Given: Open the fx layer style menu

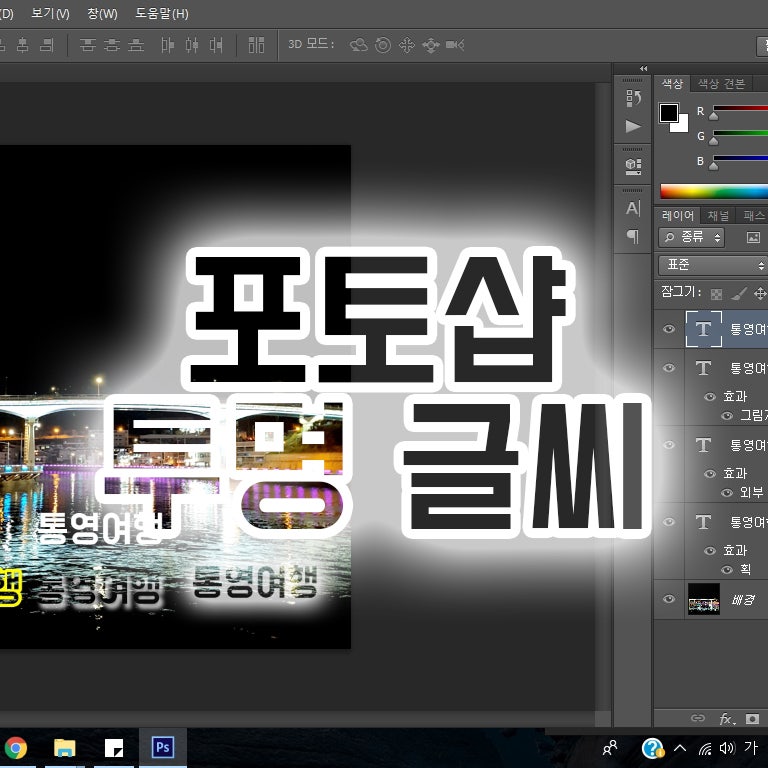Looking at the screenshot, I should (727, 719).
